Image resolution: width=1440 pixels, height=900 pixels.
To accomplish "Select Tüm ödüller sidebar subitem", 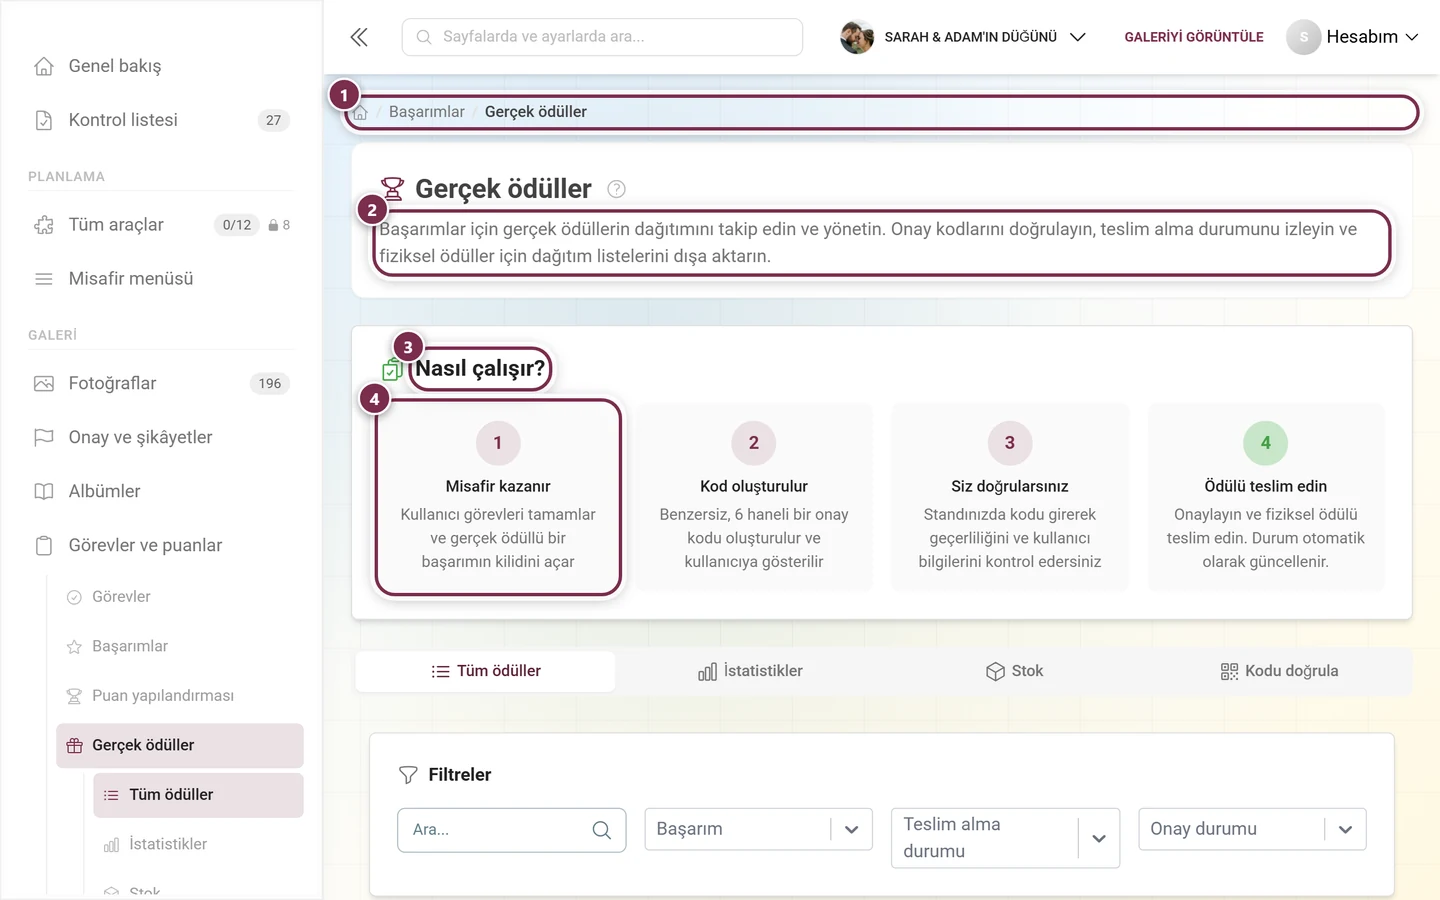I will click(198, 795).
